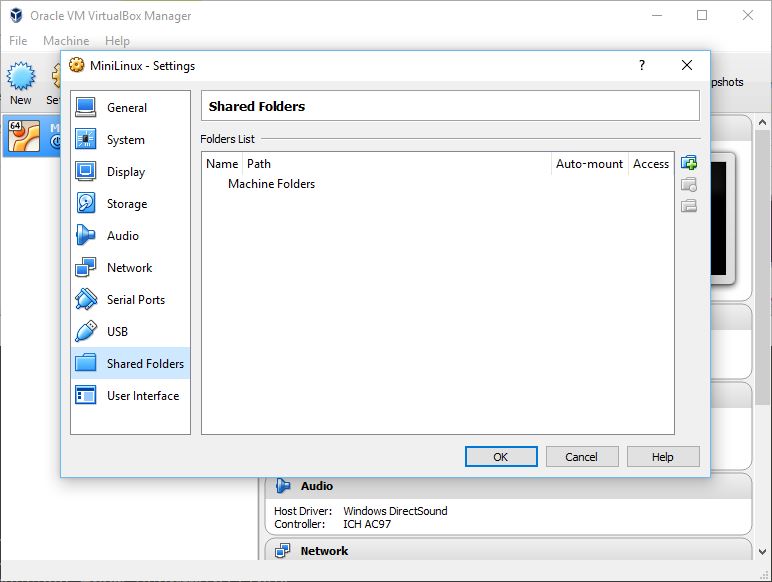Screen dimensions: 772x582
Task: Click the Help button in dialog
Action: (663, 457)
